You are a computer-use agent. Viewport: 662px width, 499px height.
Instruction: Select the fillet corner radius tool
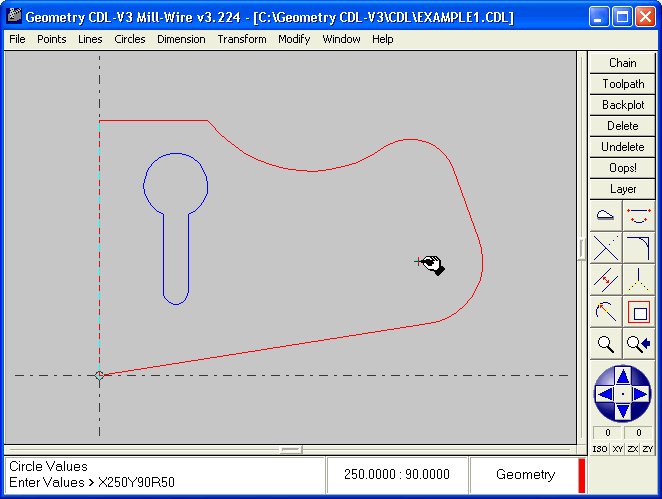tap(638, 248)
